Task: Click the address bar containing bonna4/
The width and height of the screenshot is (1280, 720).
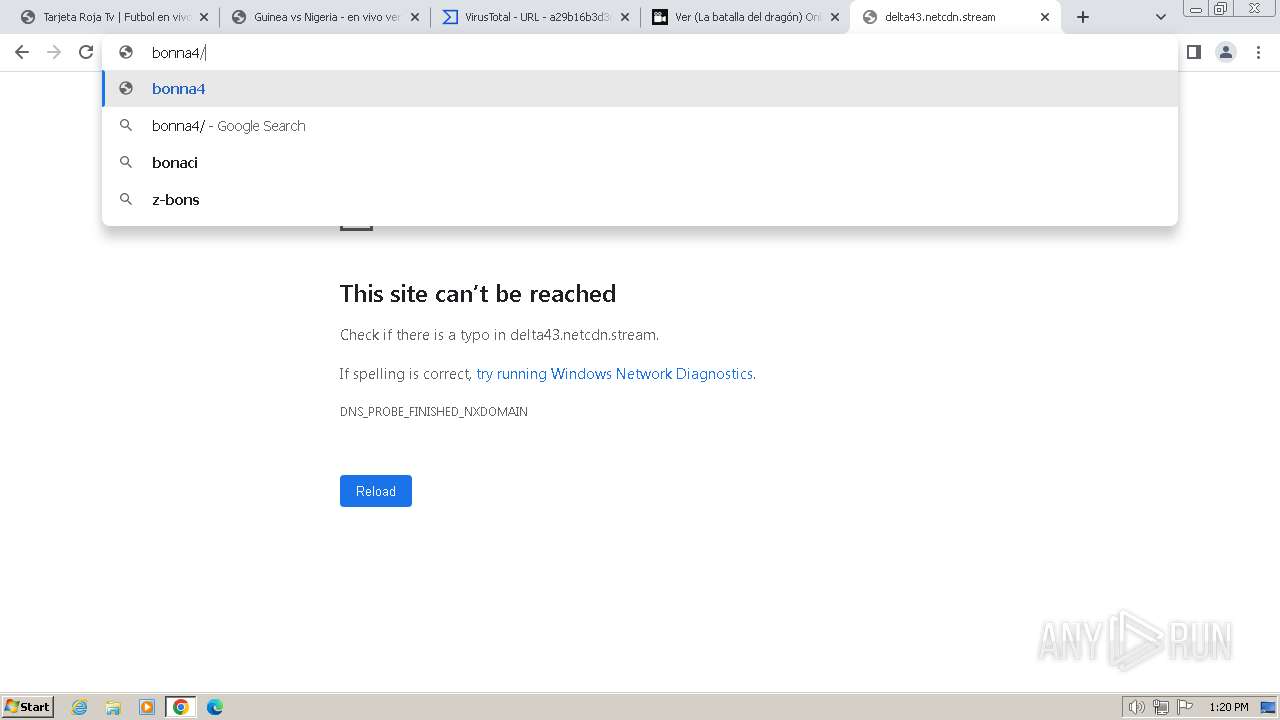Action: tap(640, 52)
